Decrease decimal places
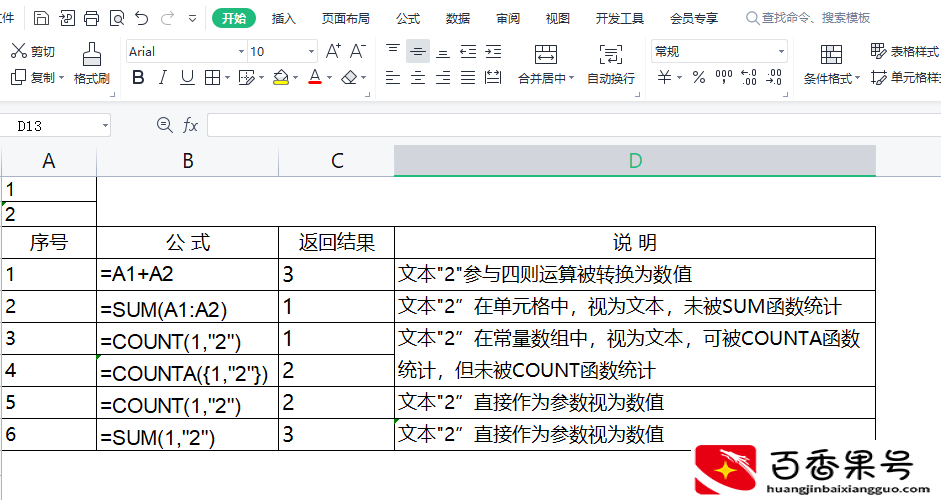The height and width of the screenshot is (500, 941). (x=774, y=77)
